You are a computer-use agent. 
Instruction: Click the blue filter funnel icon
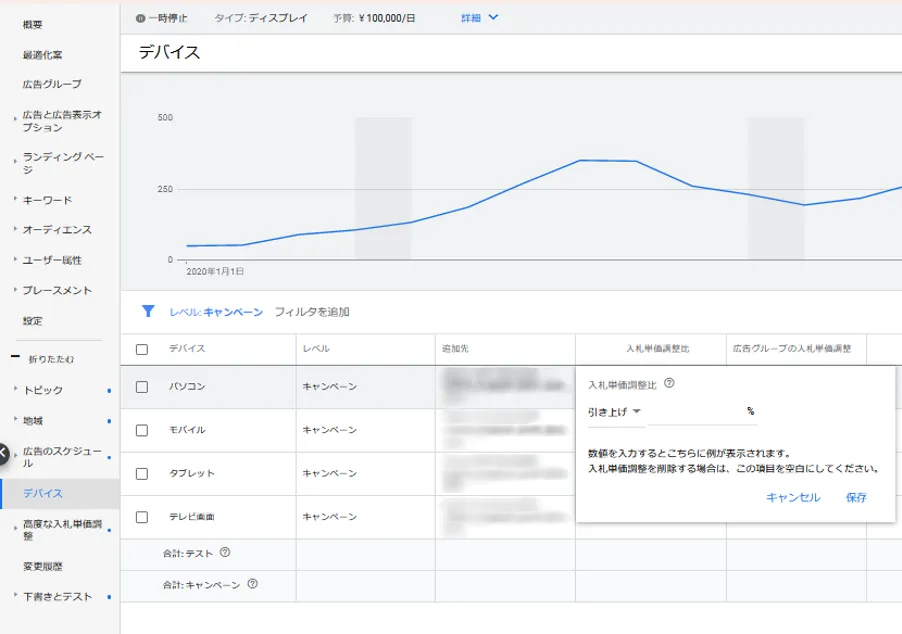tap(148, 311)
